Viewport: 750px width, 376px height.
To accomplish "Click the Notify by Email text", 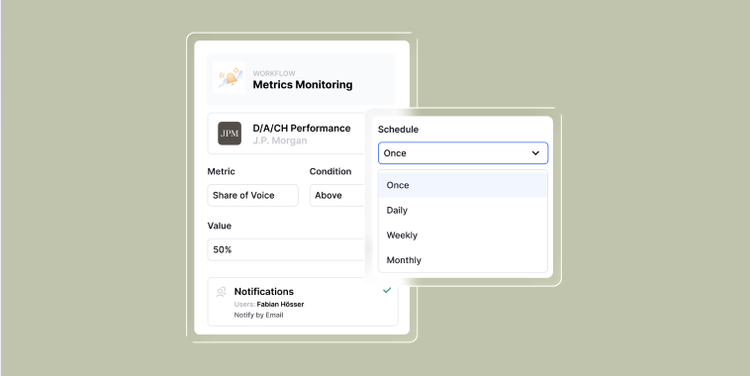I will point(259,315).
